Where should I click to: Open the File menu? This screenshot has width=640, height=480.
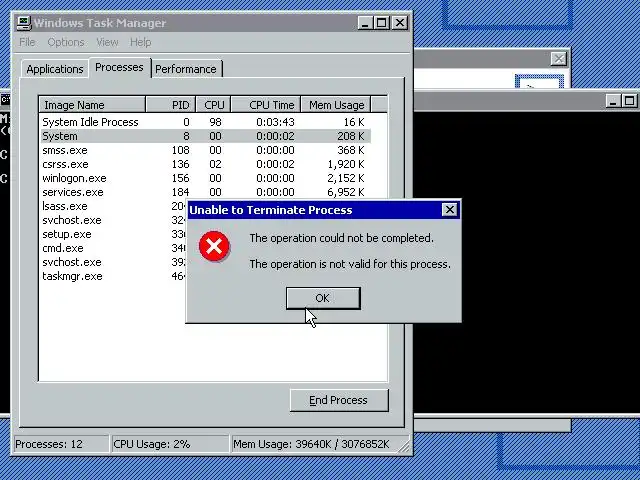27,42
